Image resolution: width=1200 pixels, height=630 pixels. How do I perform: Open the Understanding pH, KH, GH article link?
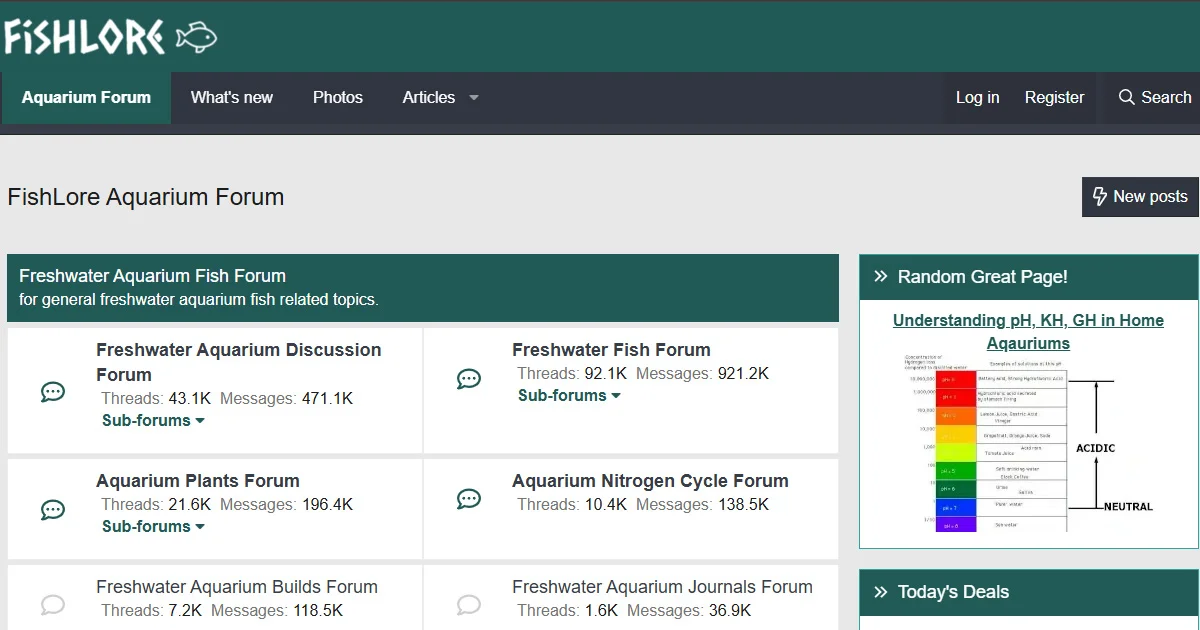[x=1028, y=332]
